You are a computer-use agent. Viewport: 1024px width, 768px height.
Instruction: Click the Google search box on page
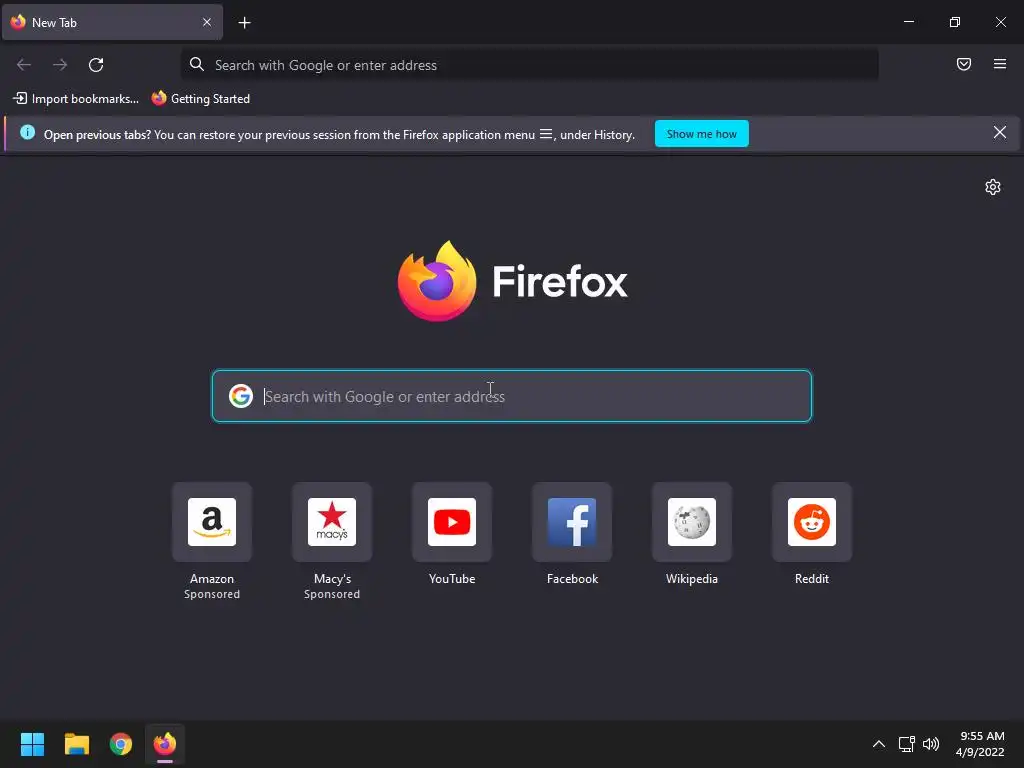point(512,396)
